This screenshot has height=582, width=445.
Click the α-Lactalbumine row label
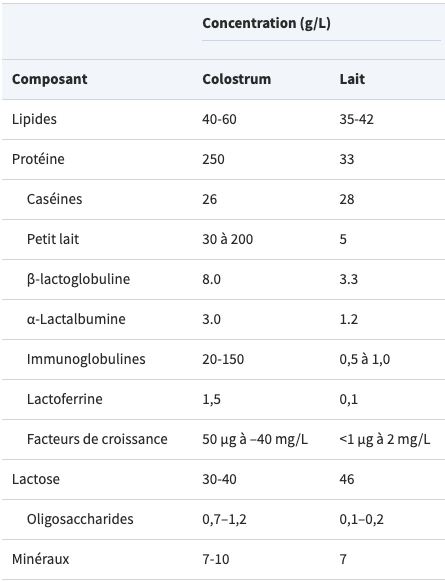[x=76, y=319]
